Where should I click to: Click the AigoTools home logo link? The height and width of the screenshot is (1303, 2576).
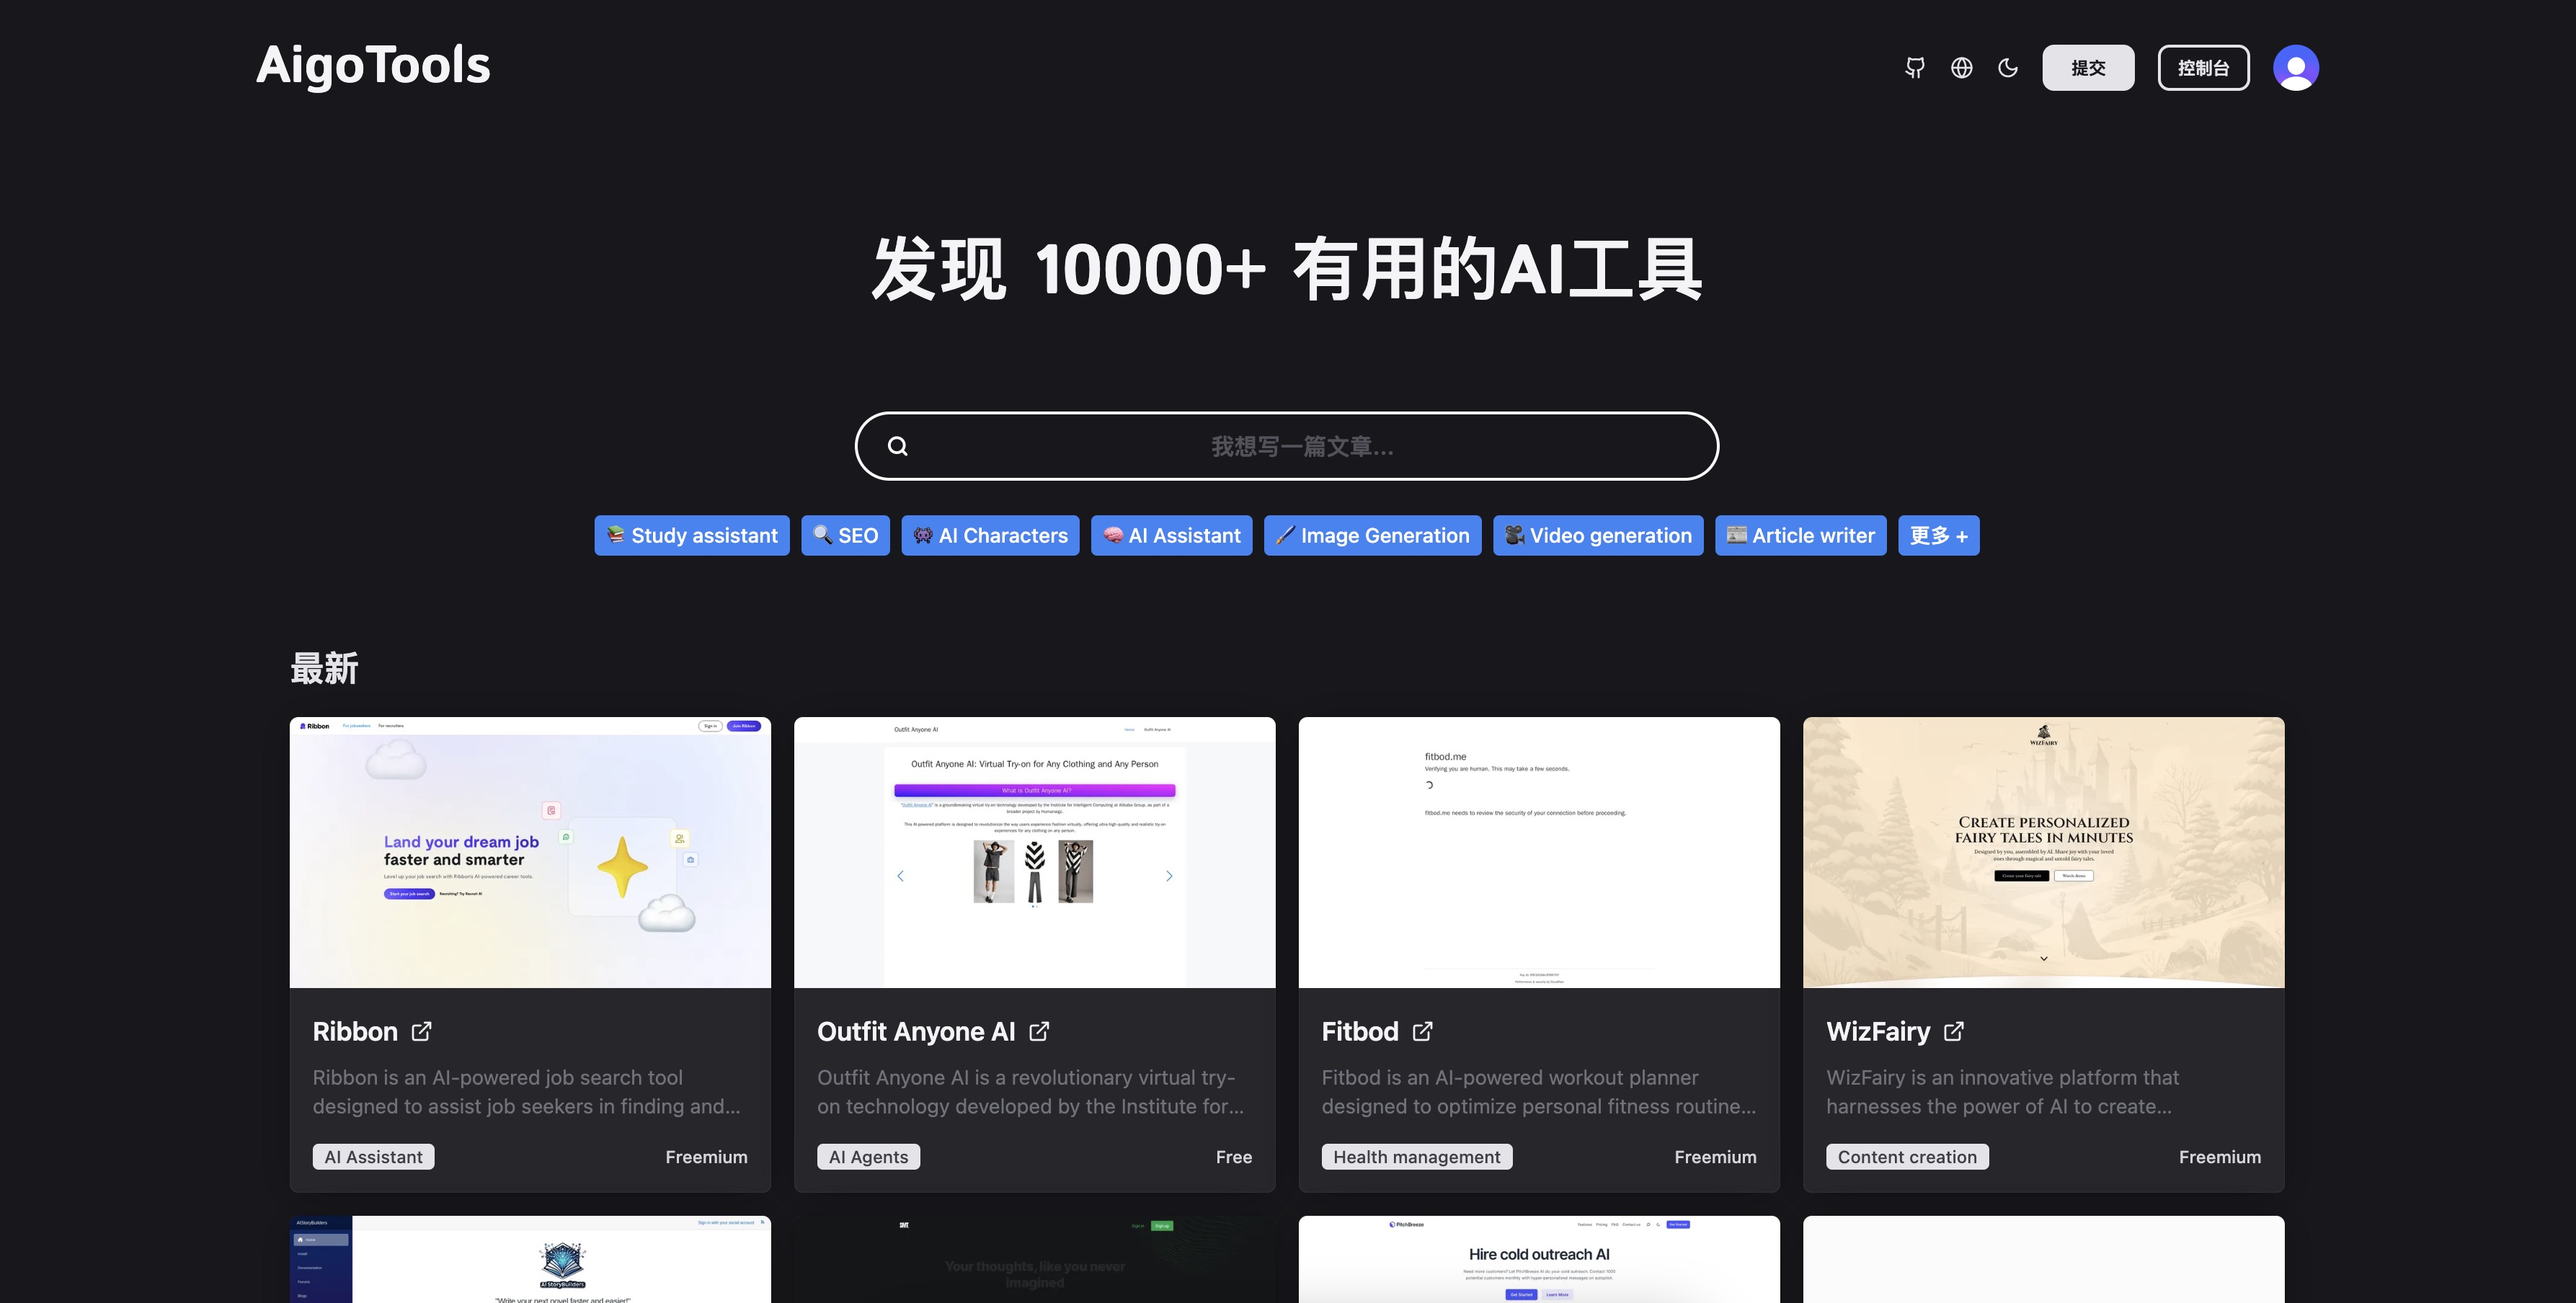pyautogui.click(x=374, y=66)
